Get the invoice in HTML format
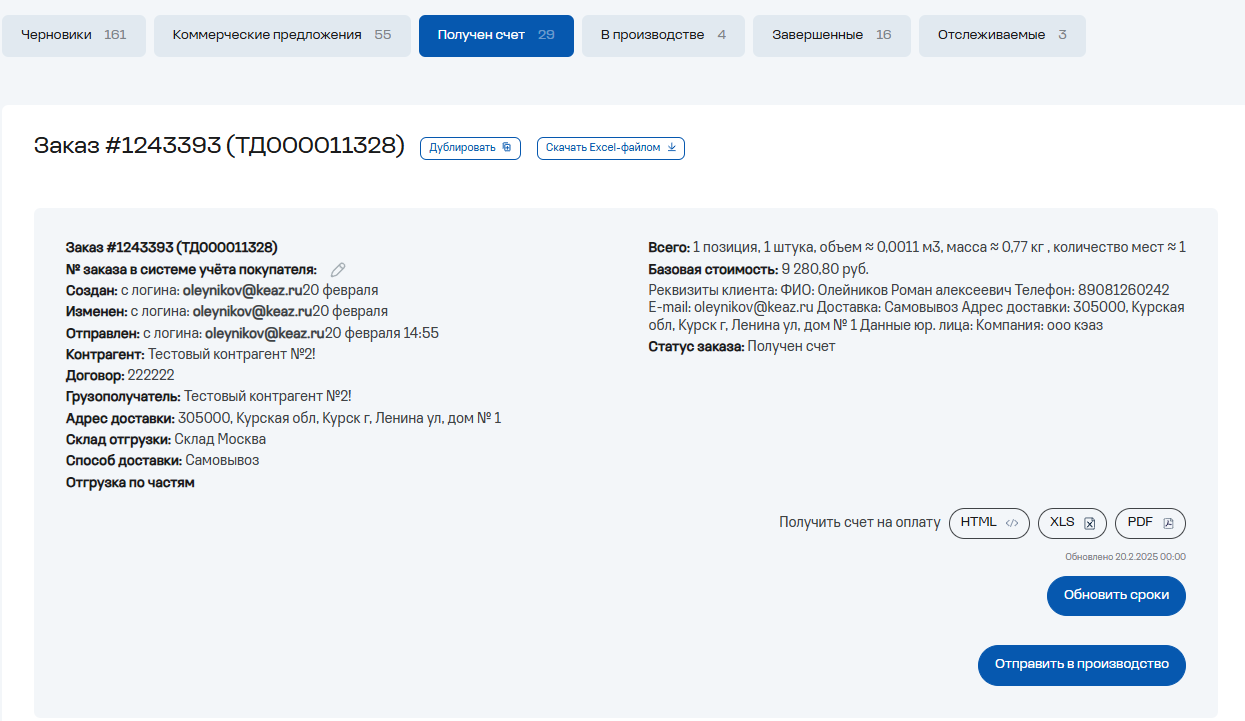Image resolution: width=1245 pixels, height=721 pixels. [x=988, y=523]
